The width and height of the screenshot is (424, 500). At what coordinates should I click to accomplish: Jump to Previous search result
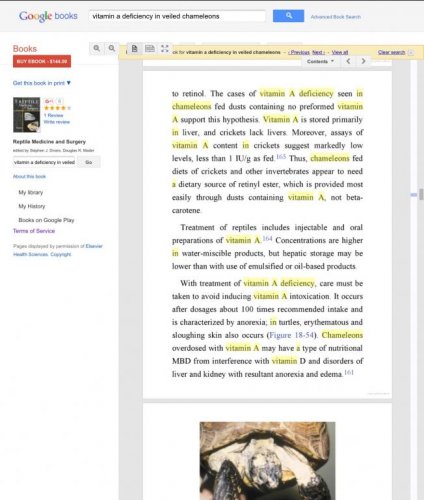point(299,52)
